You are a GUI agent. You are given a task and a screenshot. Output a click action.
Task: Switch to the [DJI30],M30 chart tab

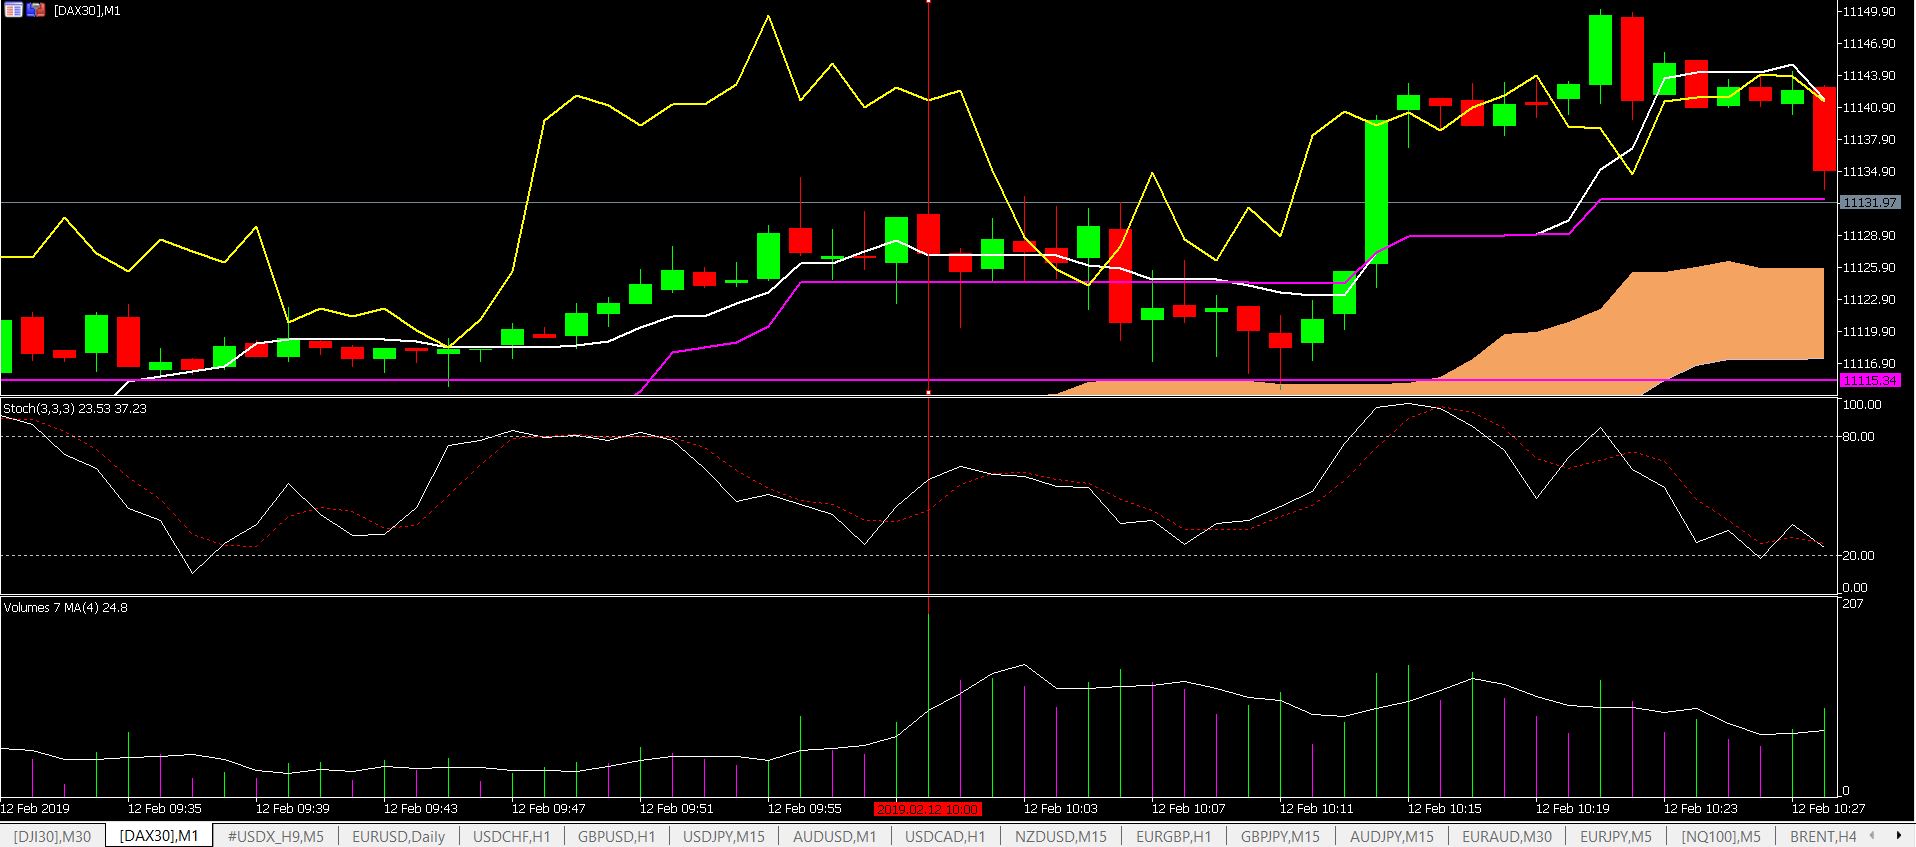(x=52, y=836)
